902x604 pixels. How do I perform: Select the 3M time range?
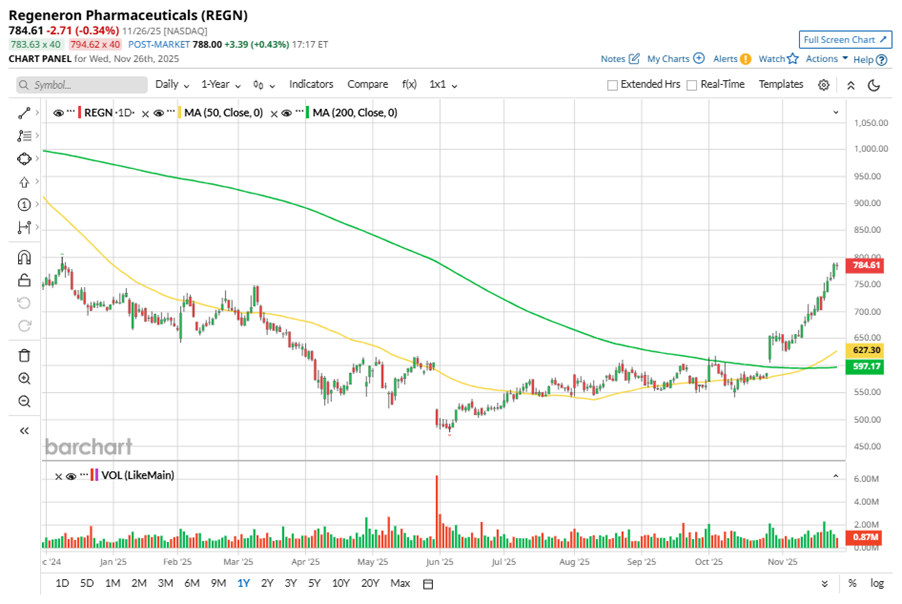pyautogui.click(x=165, y=583)
